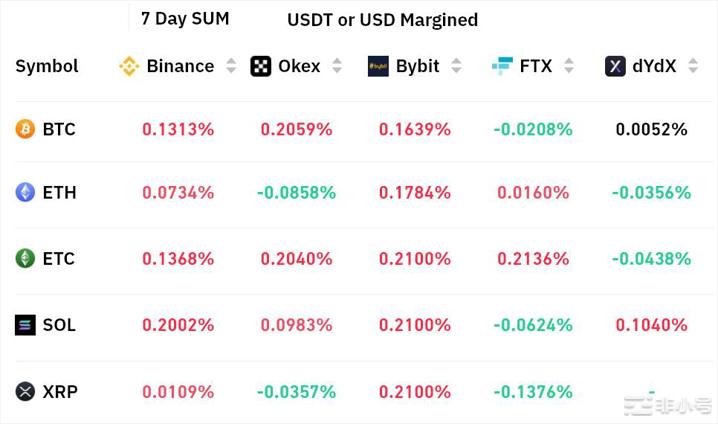Open the SOL symbol row link
This screenshot has height=424, width=718.
pyautogui.click(x=59, y=325)
